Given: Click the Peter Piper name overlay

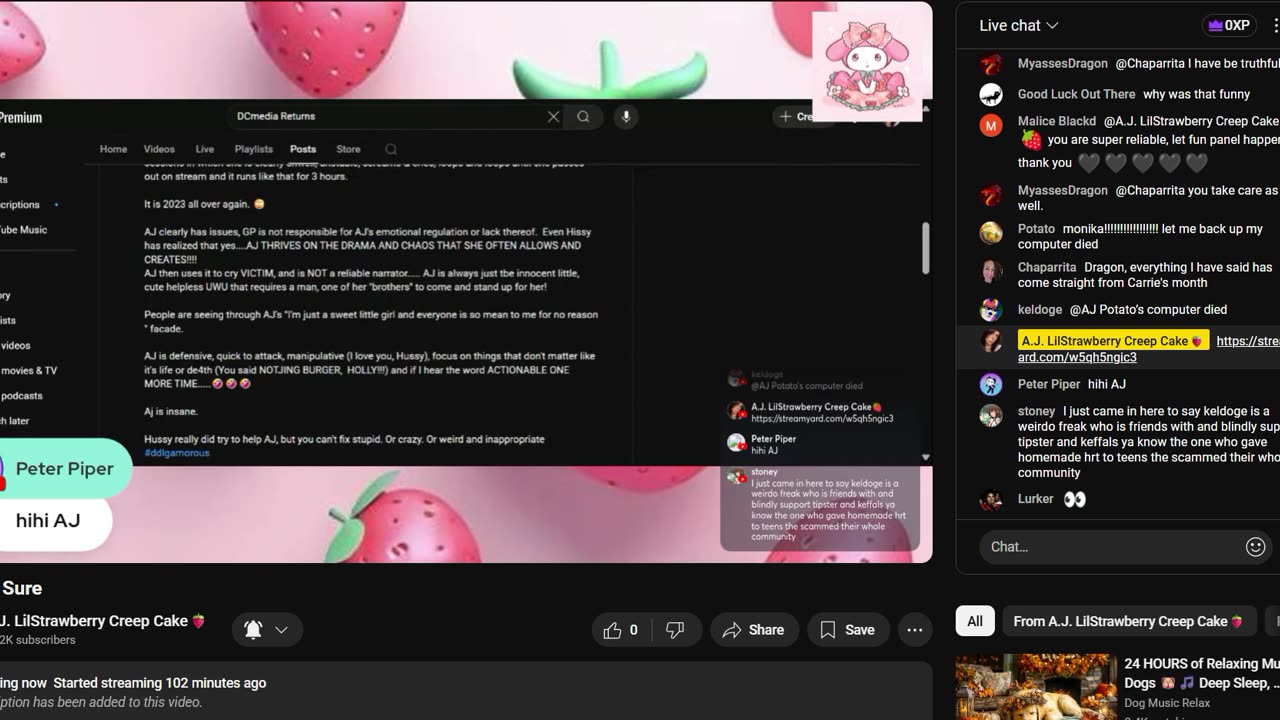Looking at the screenshot, I should [65, 469].
